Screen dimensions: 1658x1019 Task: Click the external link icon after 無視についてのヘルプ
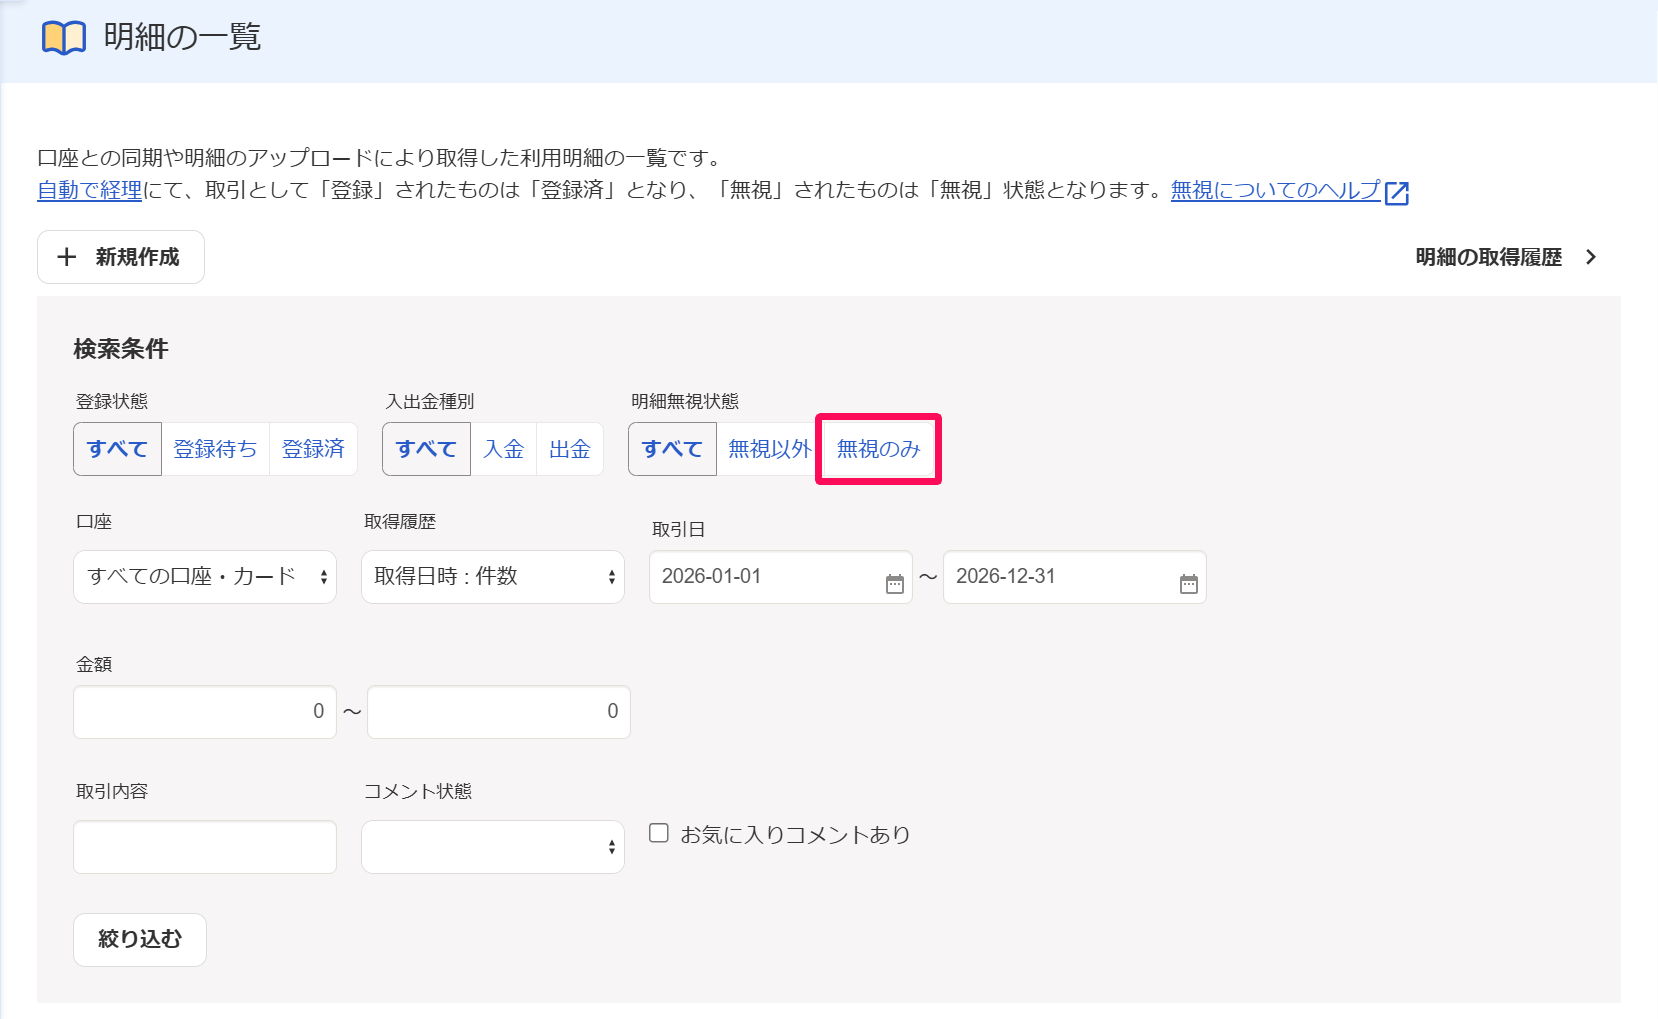1397,193
